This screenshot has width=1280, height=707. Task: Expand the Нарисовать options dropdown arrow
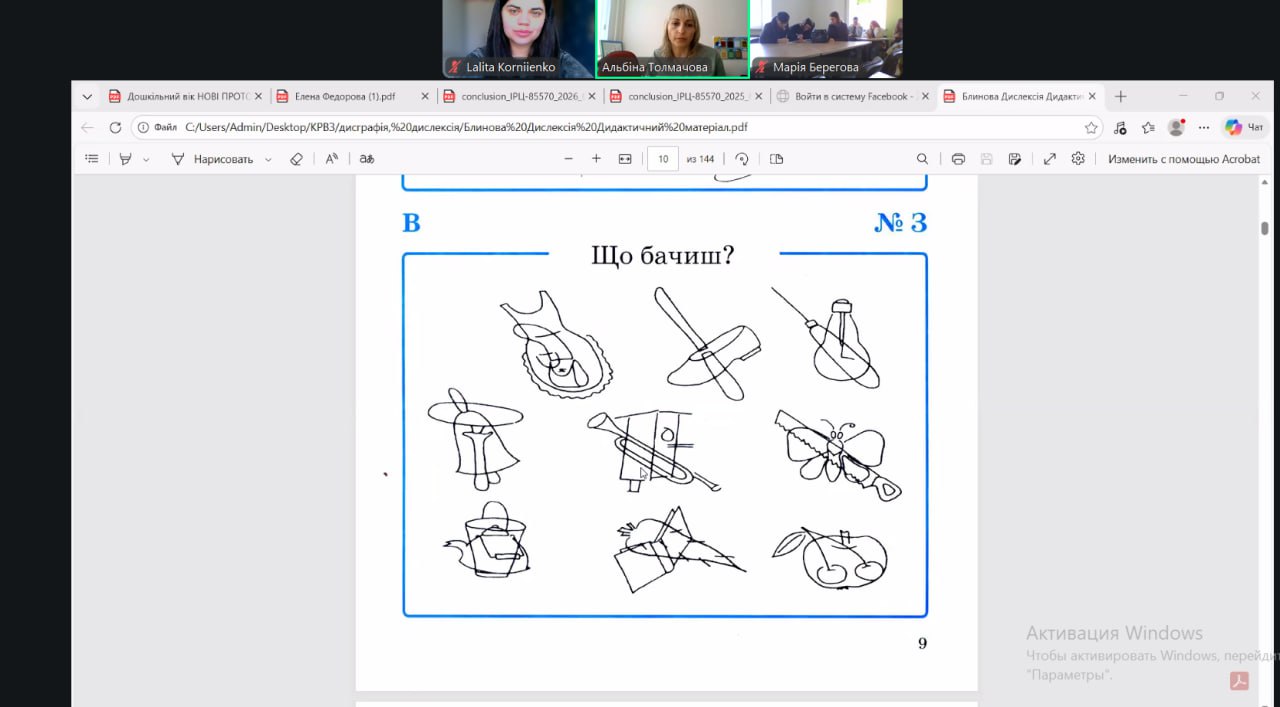tap(268, 160)
